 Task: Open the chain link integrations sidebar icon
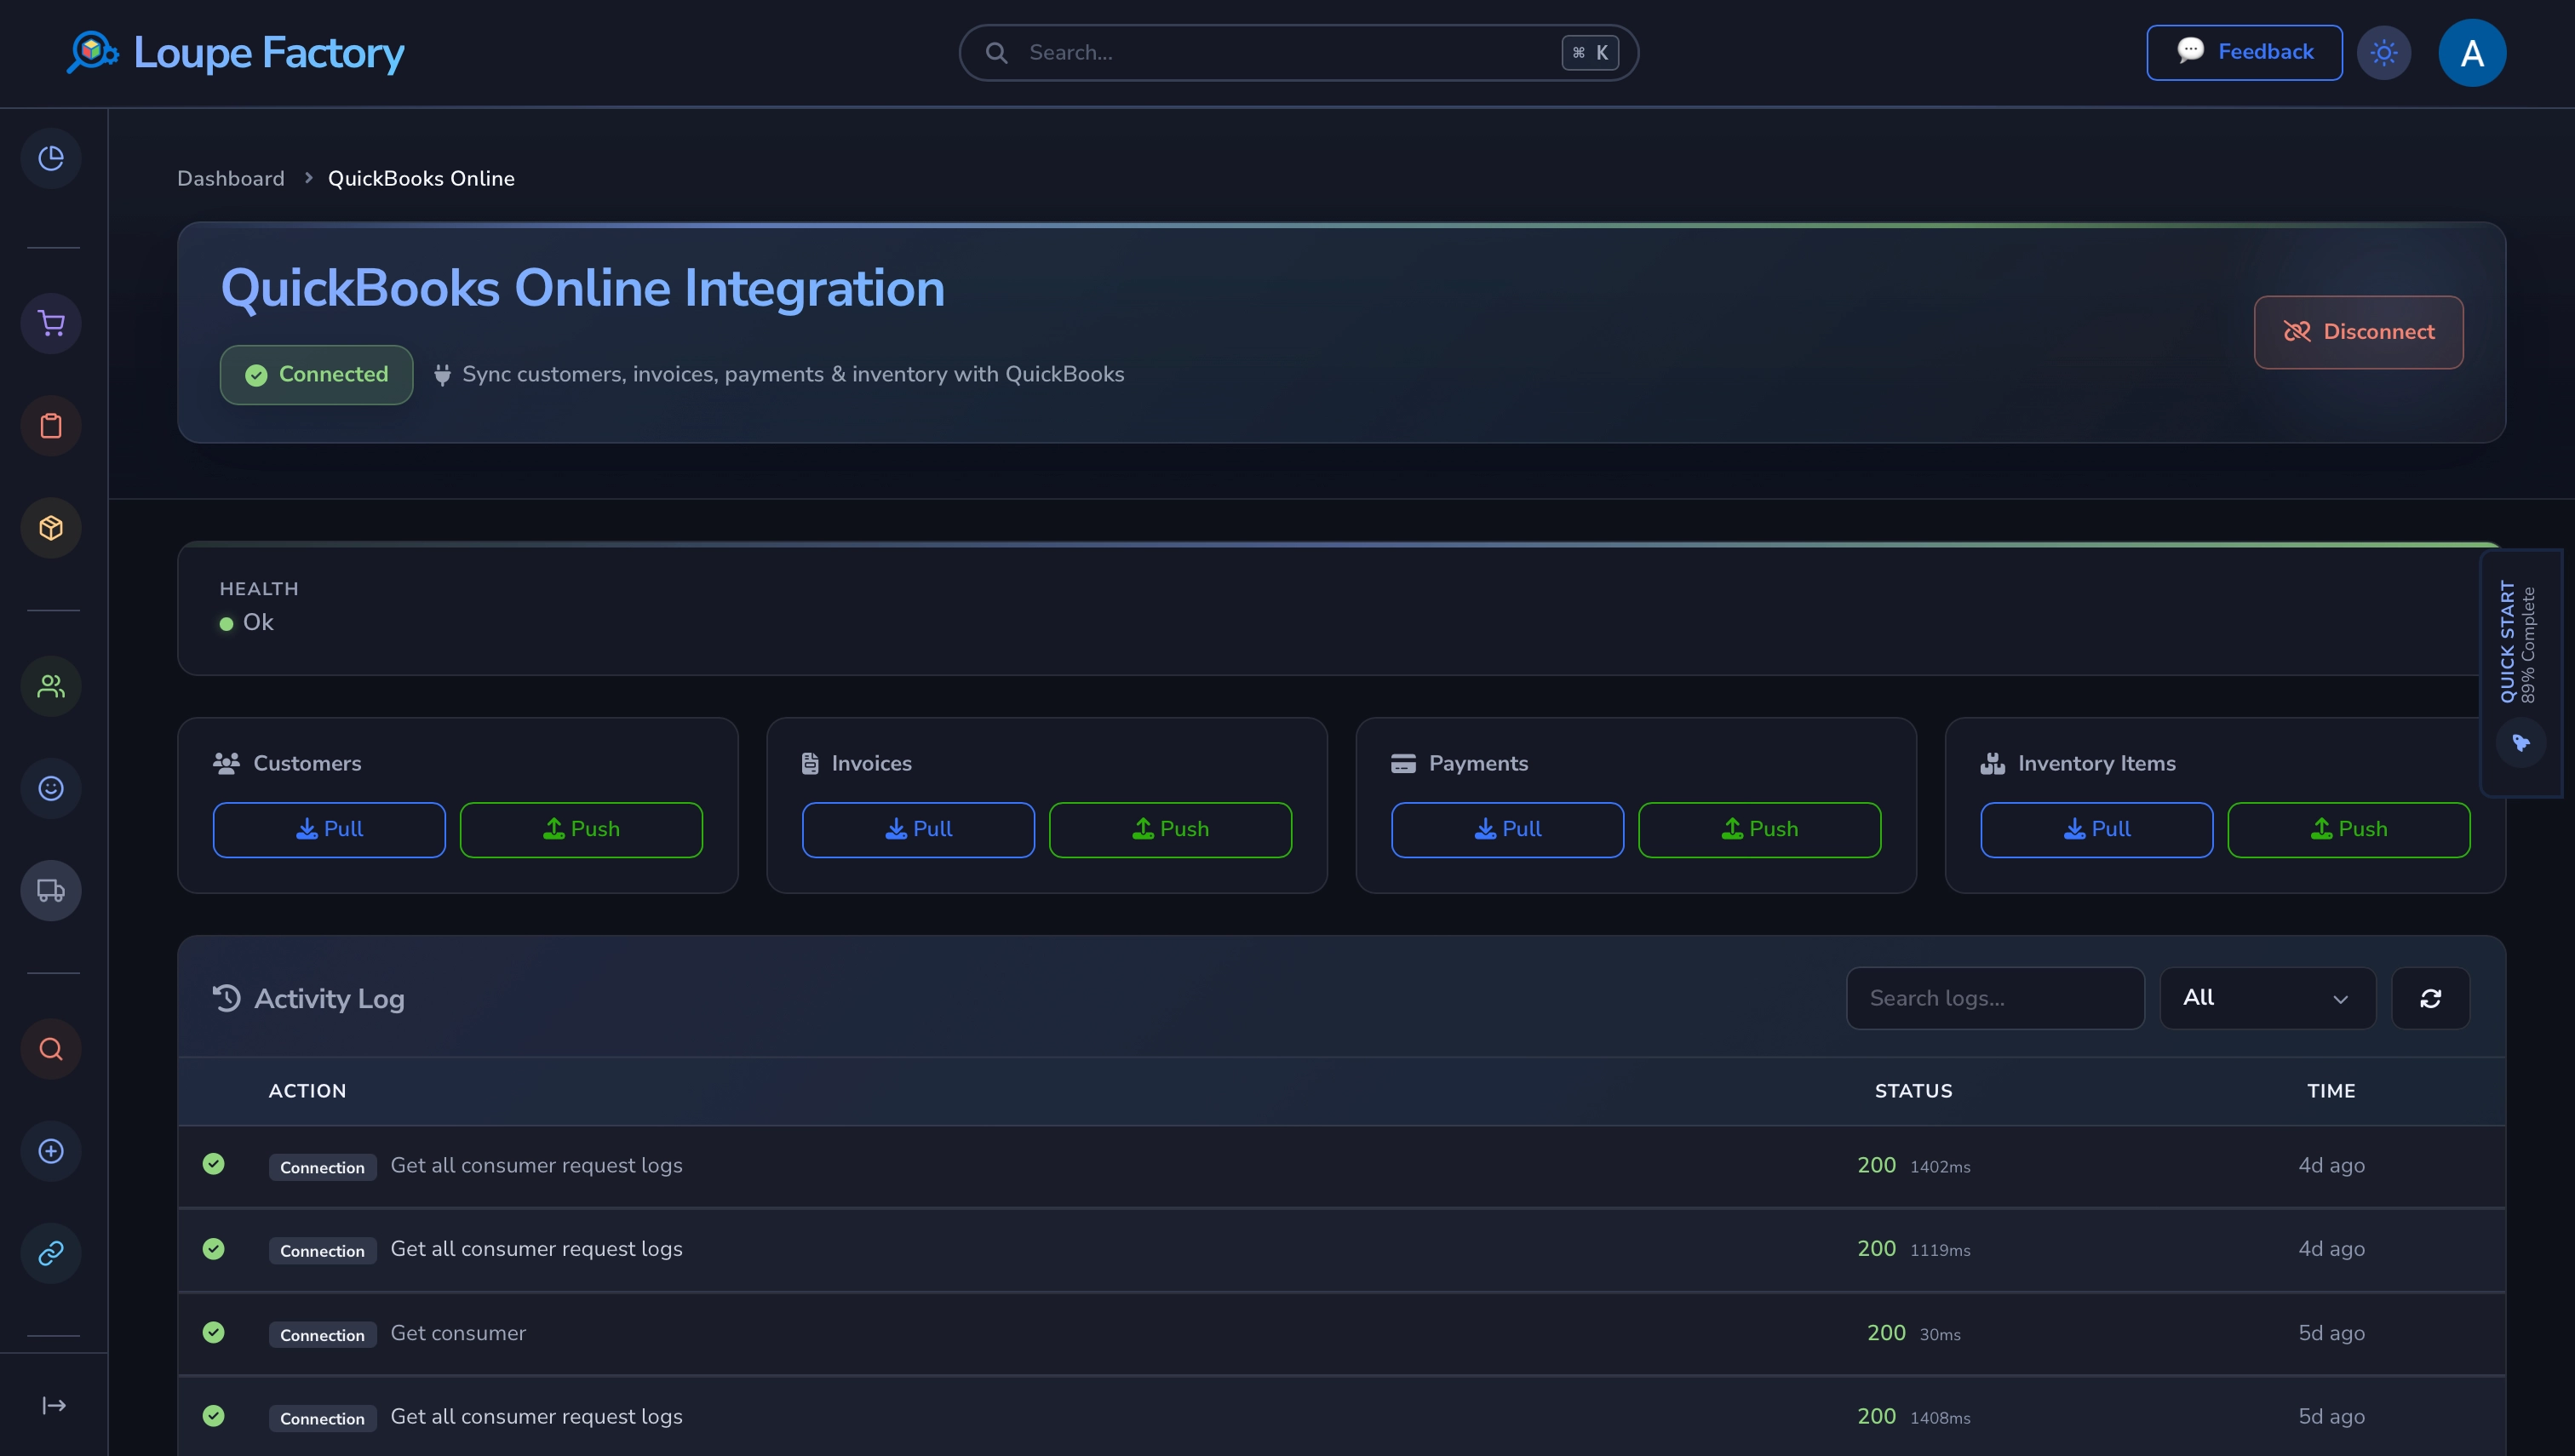coord(51,1253)
